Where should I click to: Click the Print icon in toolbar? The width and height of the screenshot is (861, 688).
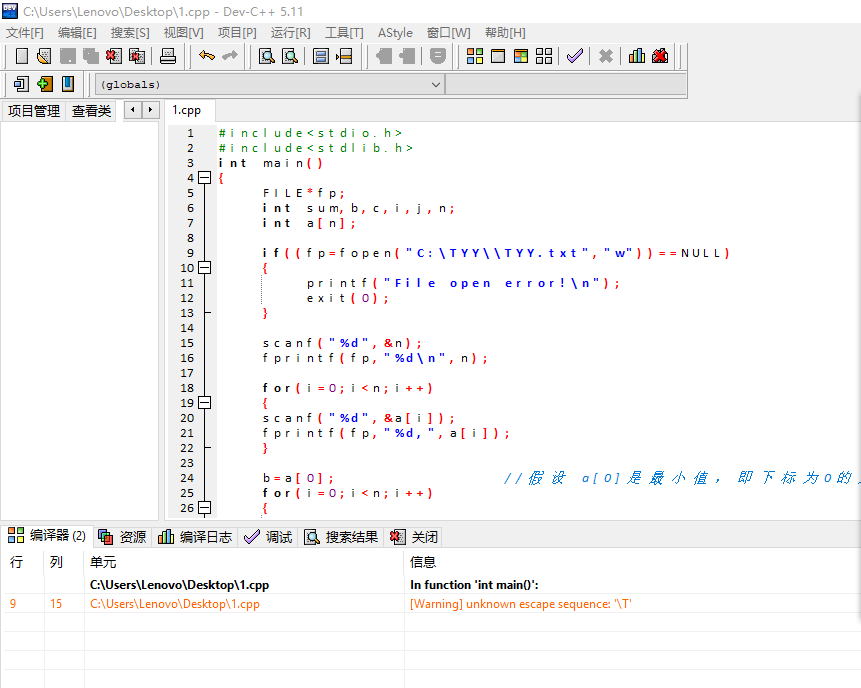click(168, 56)
